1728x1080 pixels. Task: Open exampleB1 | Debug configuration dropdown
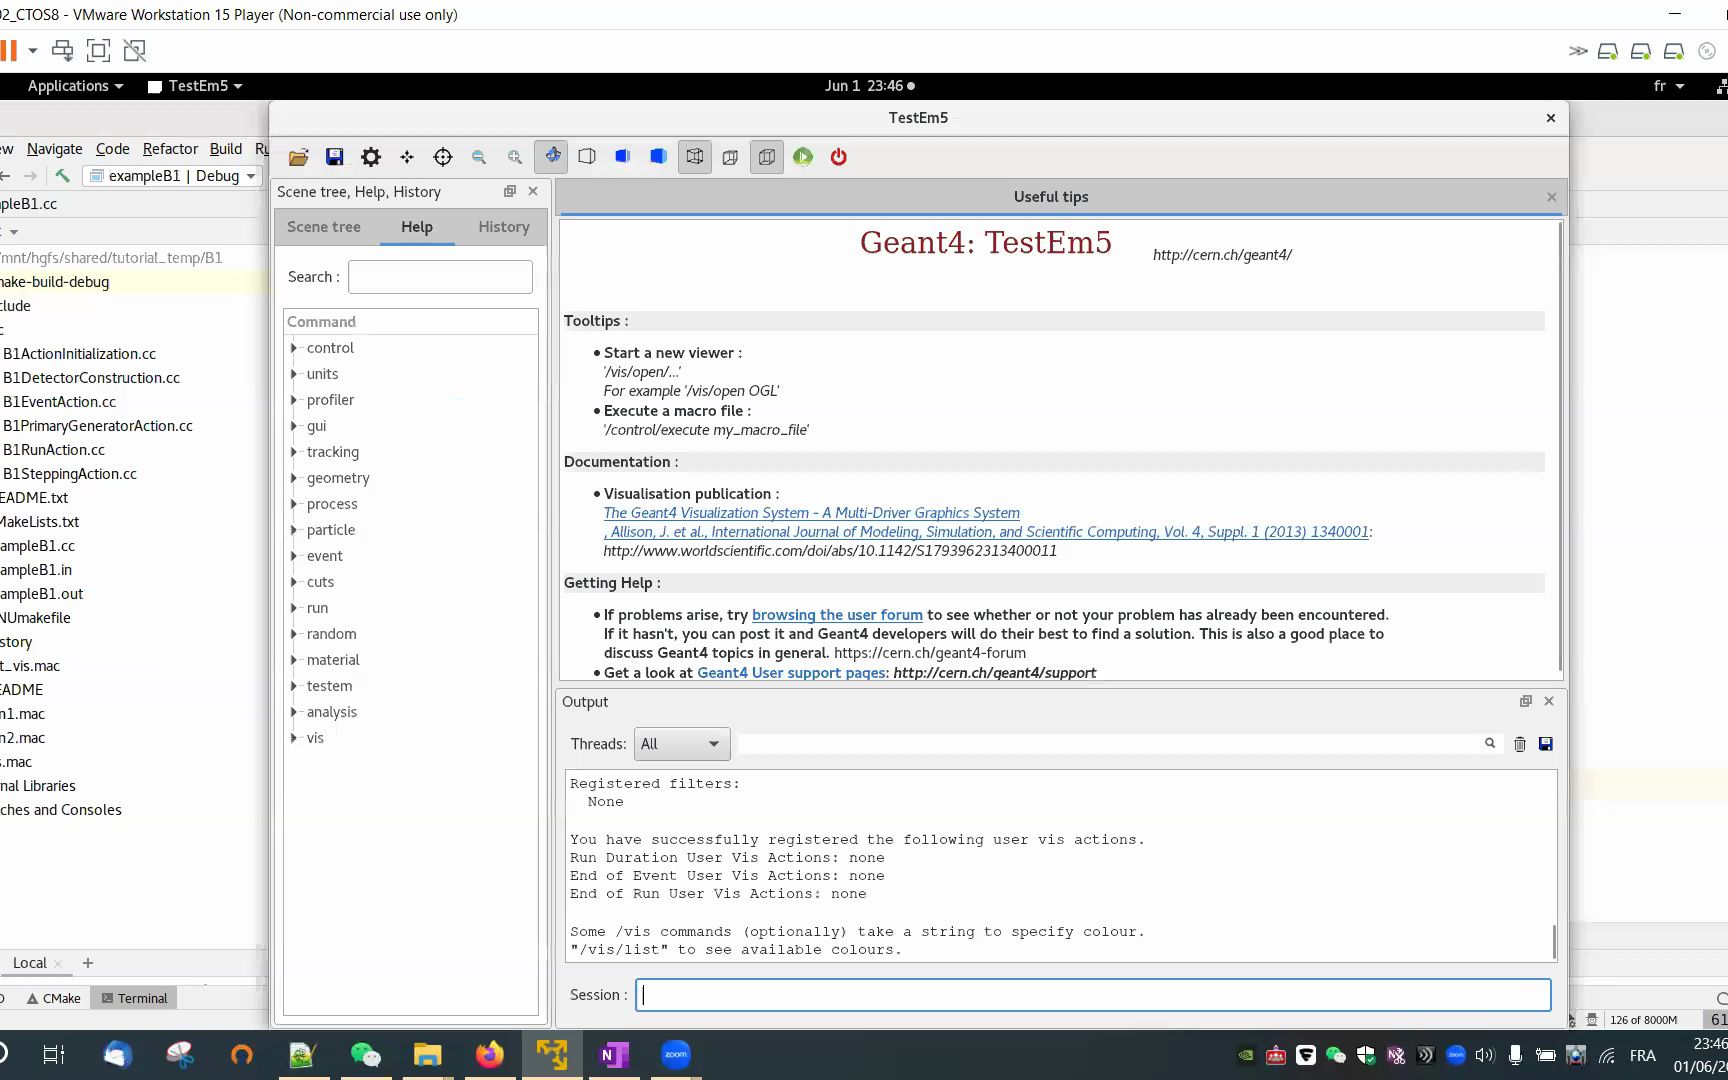173,176
